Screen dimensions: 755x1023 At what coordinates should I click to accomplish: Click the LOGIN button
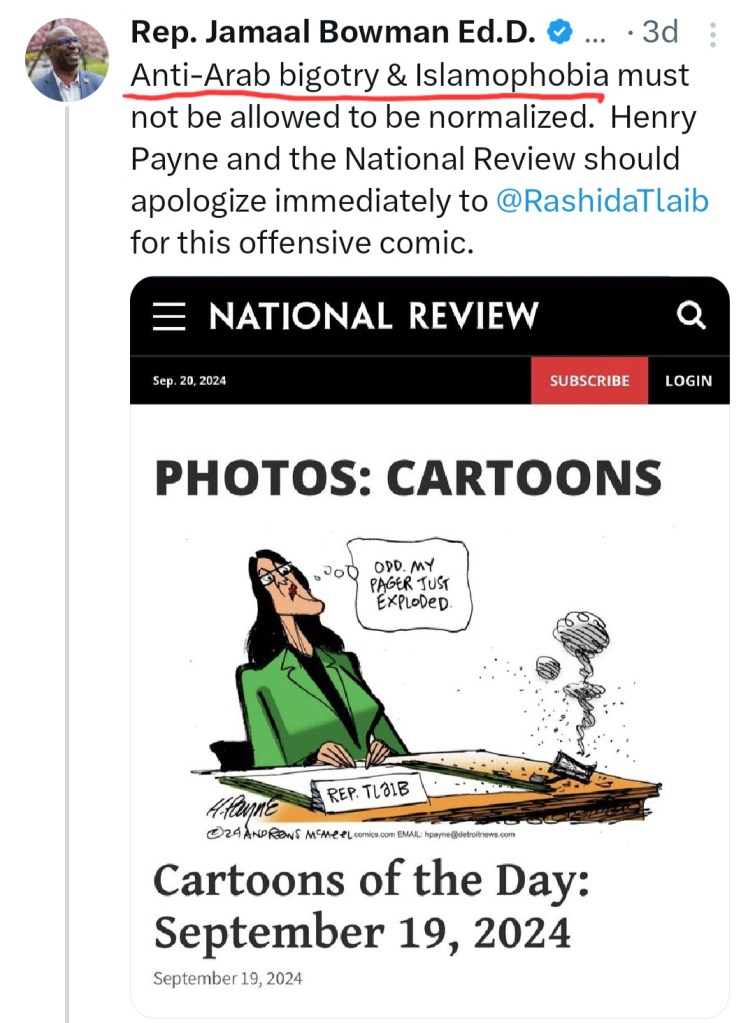click(x=688, y=380)
